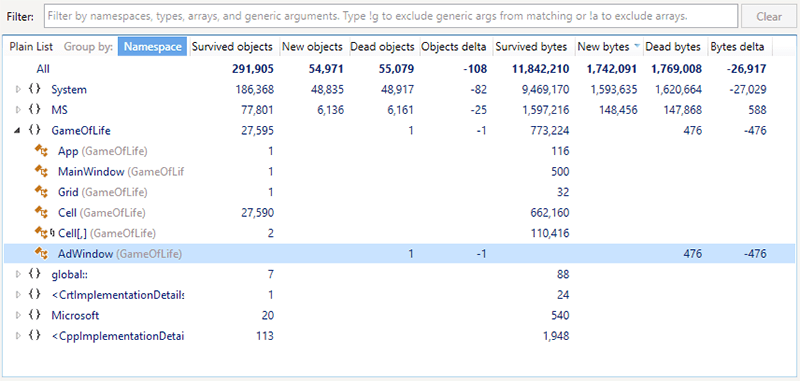Select the System namespace row label
Viewport: 800px width, 381px height.
pos(69,89)
